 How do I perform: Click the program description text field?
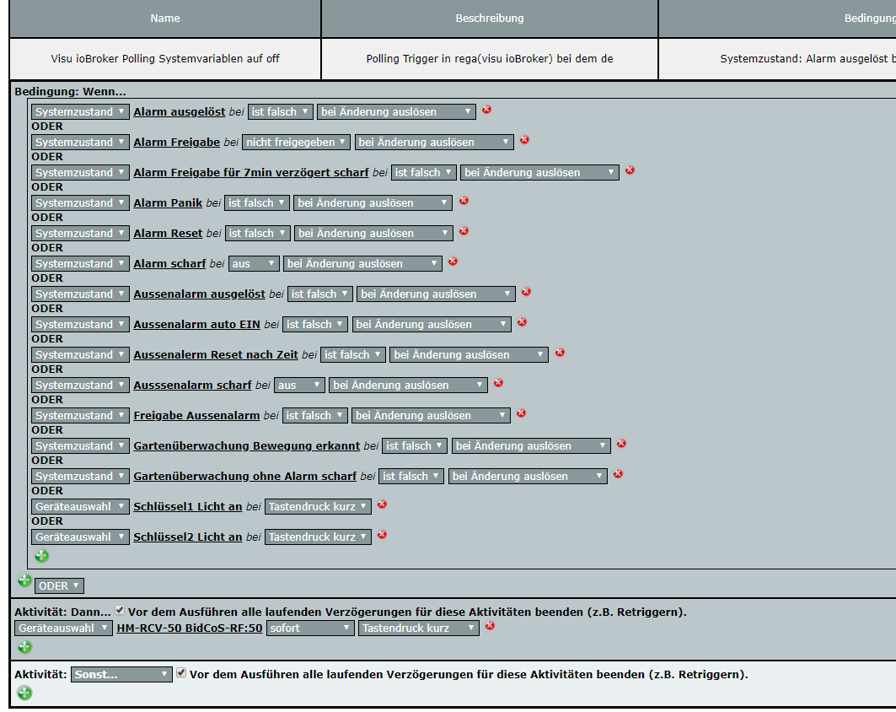(x=489, y=59)
